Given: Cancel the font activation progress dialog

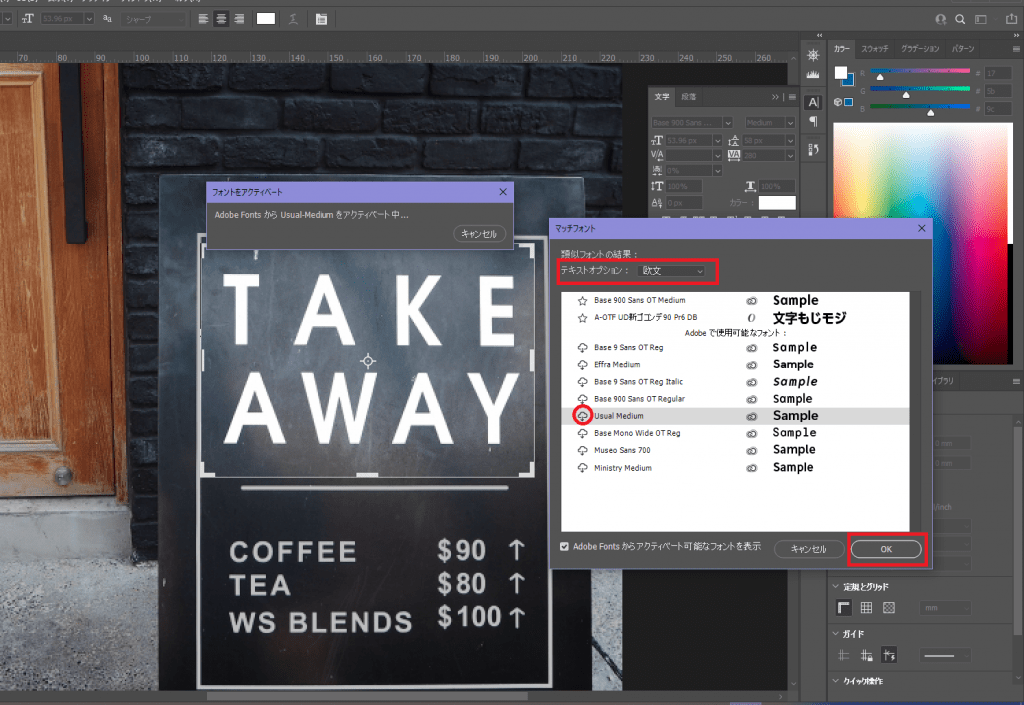Looking at the screenshot, I should [480, 234].
